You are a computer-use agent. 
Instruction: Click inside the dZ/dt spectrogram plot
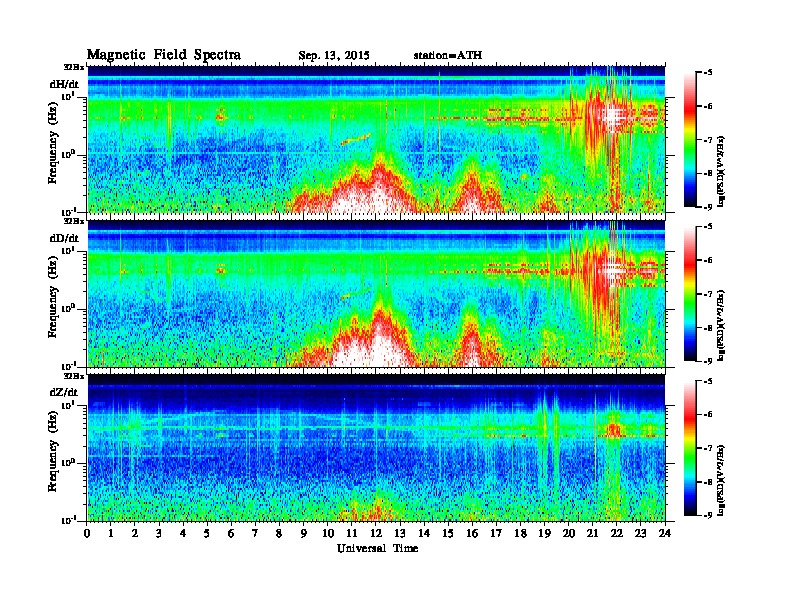point(376,448)
